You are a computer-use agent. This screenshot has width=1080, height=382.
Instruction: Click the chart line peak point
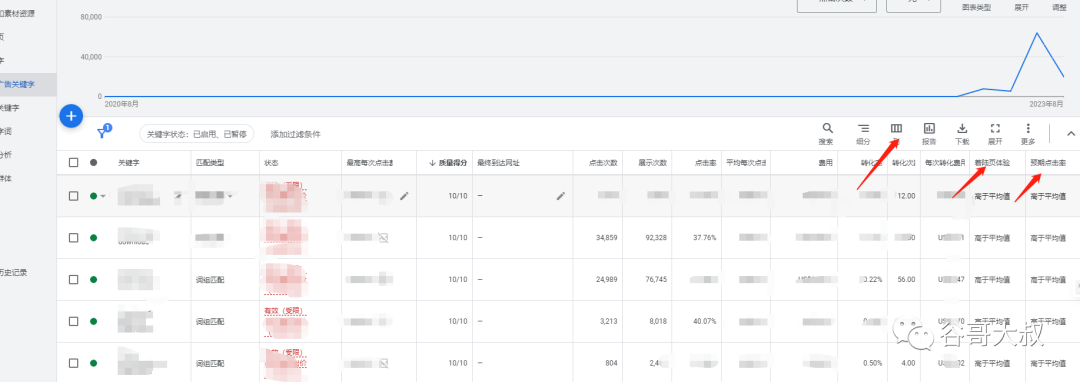1036,33
